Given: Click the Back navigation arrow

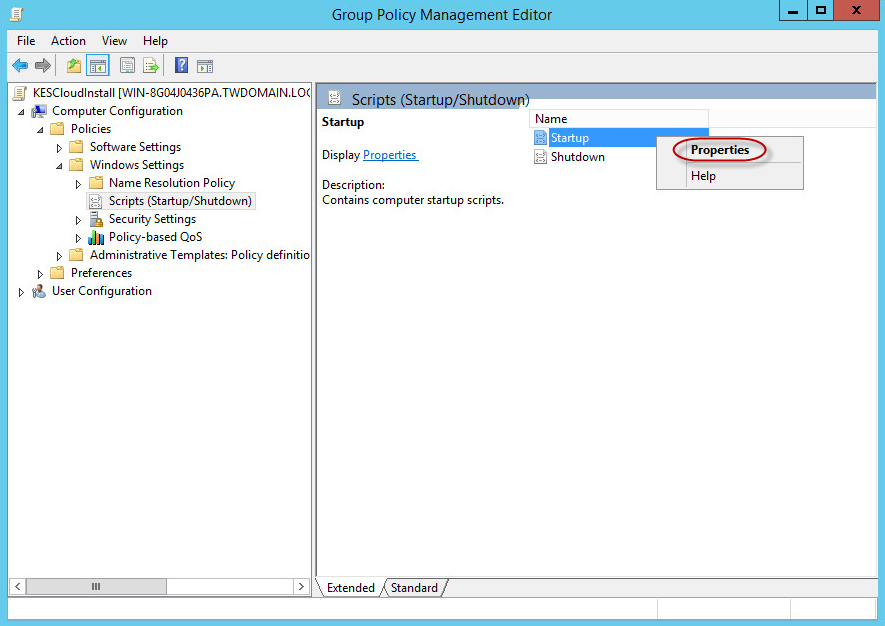Looking at the screenshot, I should 20,65.
